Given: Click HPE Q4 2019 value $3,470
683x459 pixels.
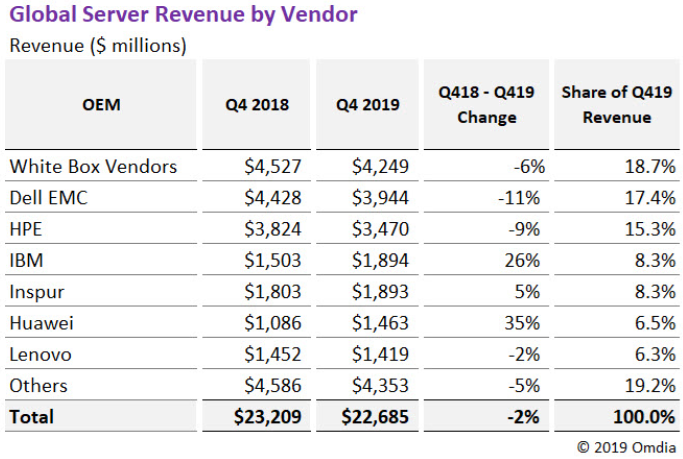Looking at the screenshot, I should tap(380, 230).
